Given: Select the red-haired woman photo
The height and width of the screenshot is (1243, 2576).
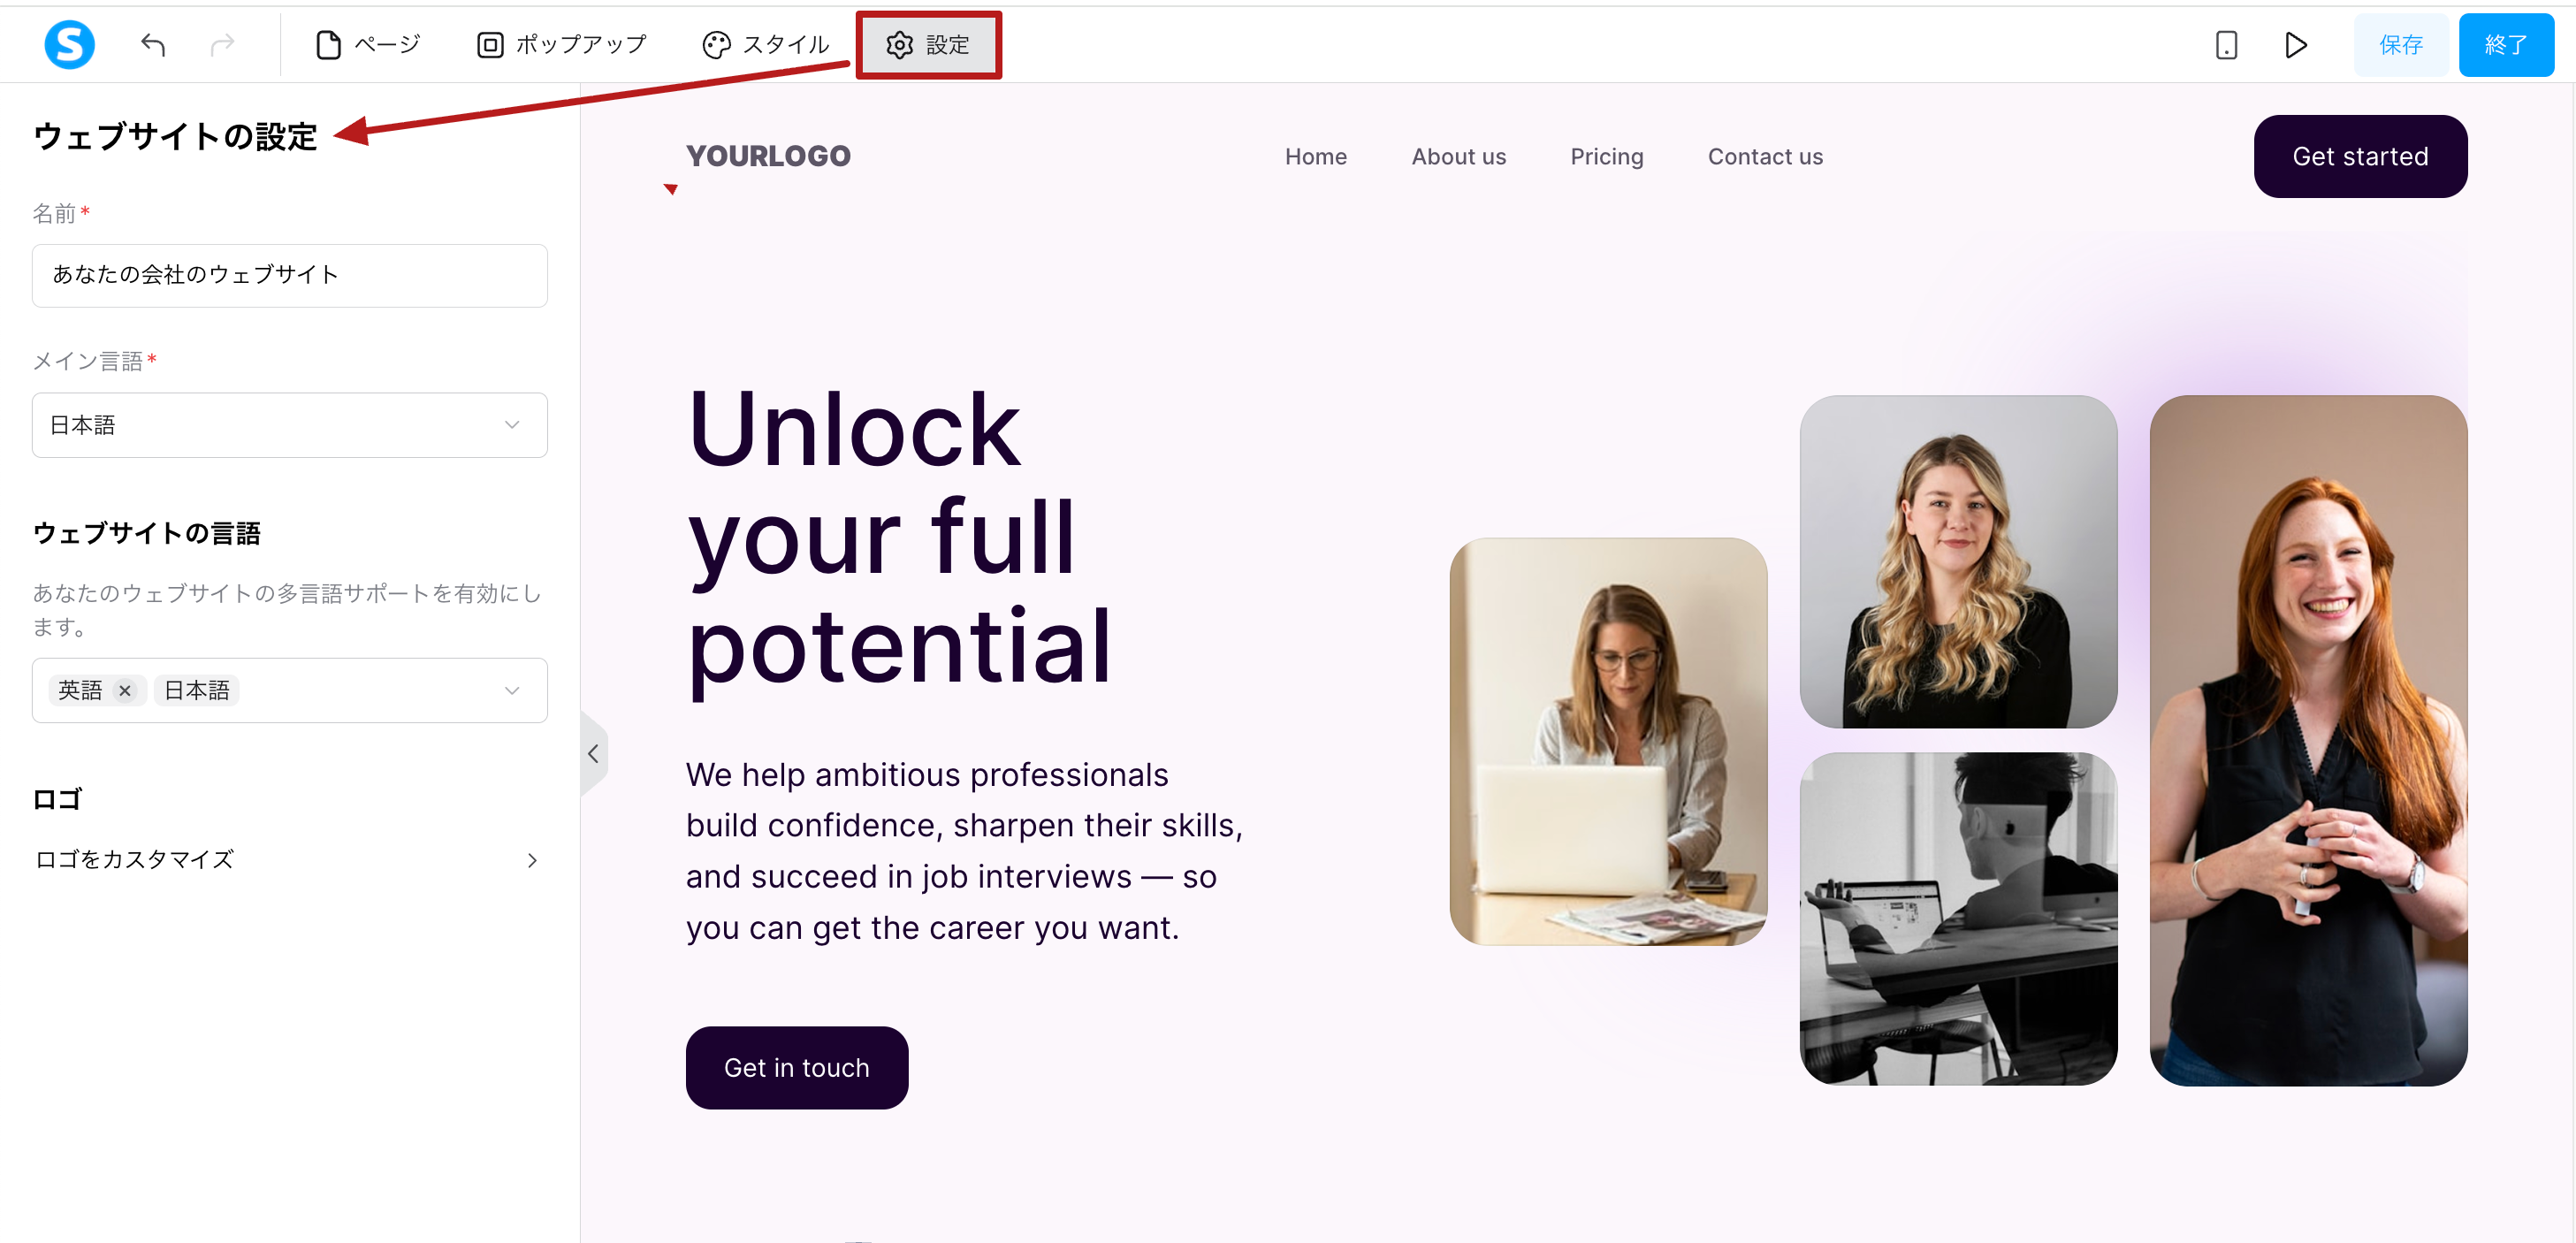Looking at the screenshot, I should (x=2308, y=740).
